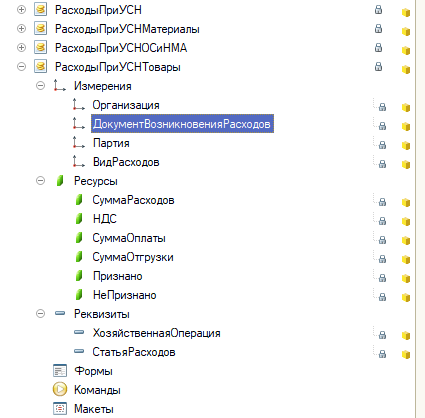
Task: Collapse the Измерения branch
Action: click(x=40, y=86)
